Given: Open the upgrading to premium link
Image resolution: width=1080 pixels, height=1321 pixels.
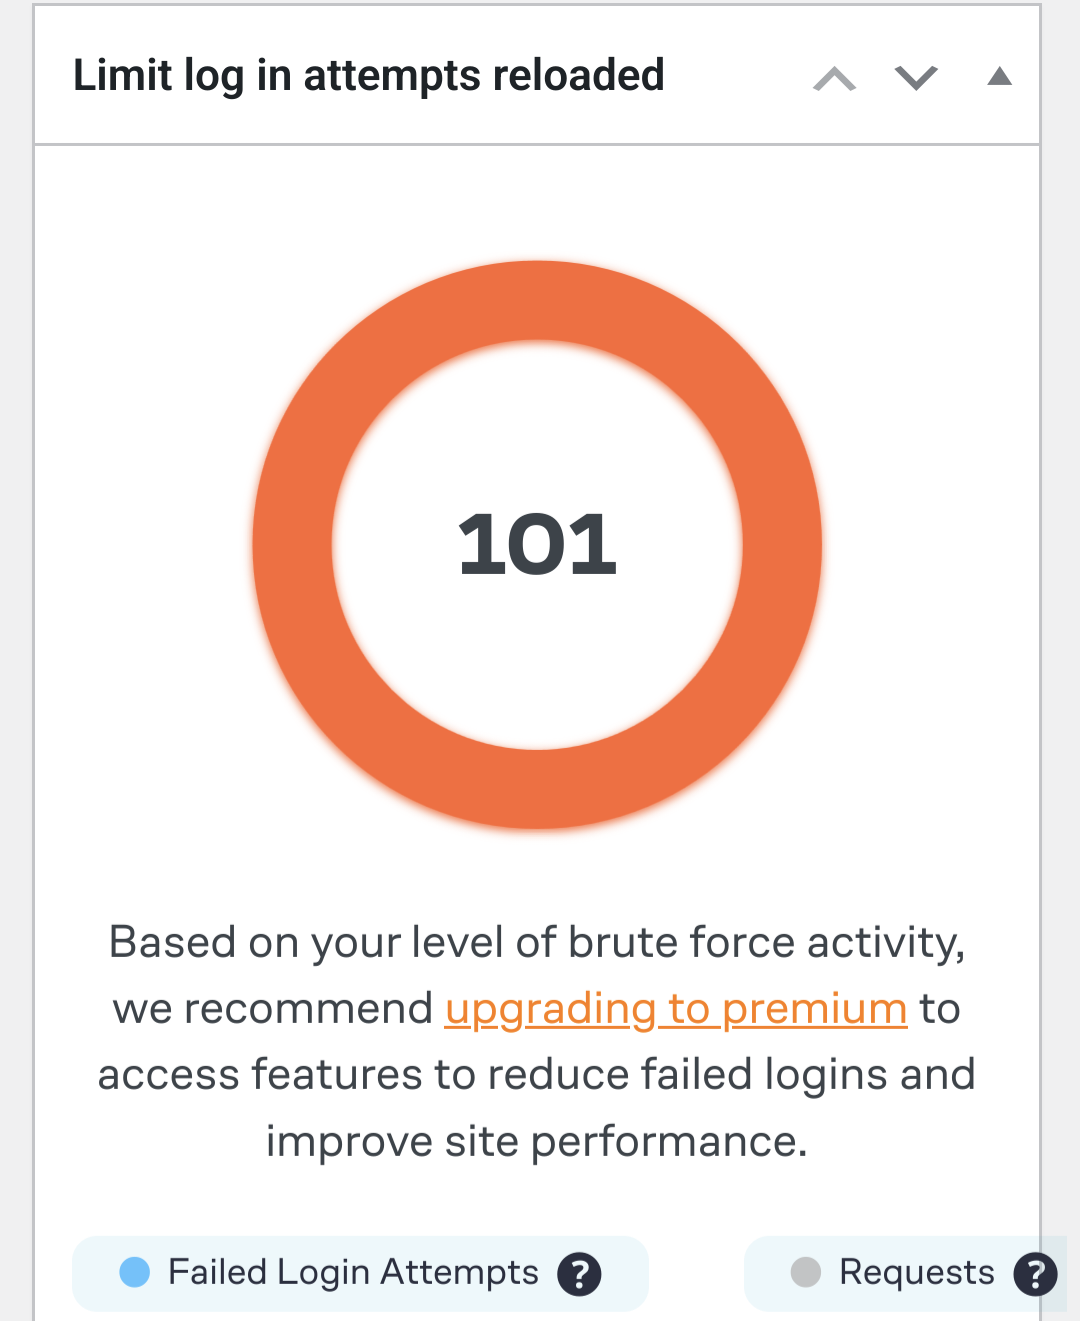Looking at the screenshot, I should coord(676,1008).
